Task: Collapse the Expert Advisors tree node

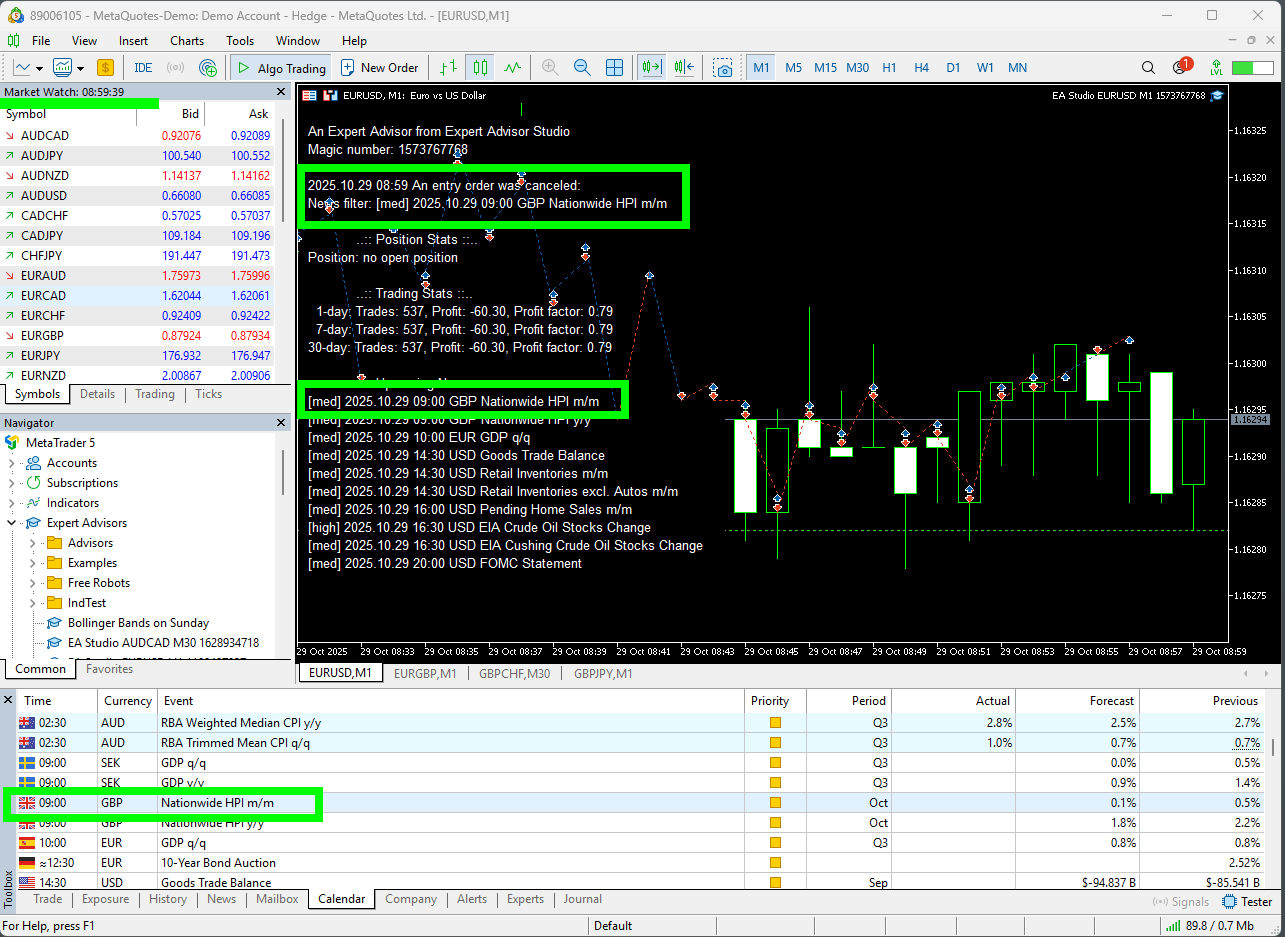Action: [x=12, y=523]
